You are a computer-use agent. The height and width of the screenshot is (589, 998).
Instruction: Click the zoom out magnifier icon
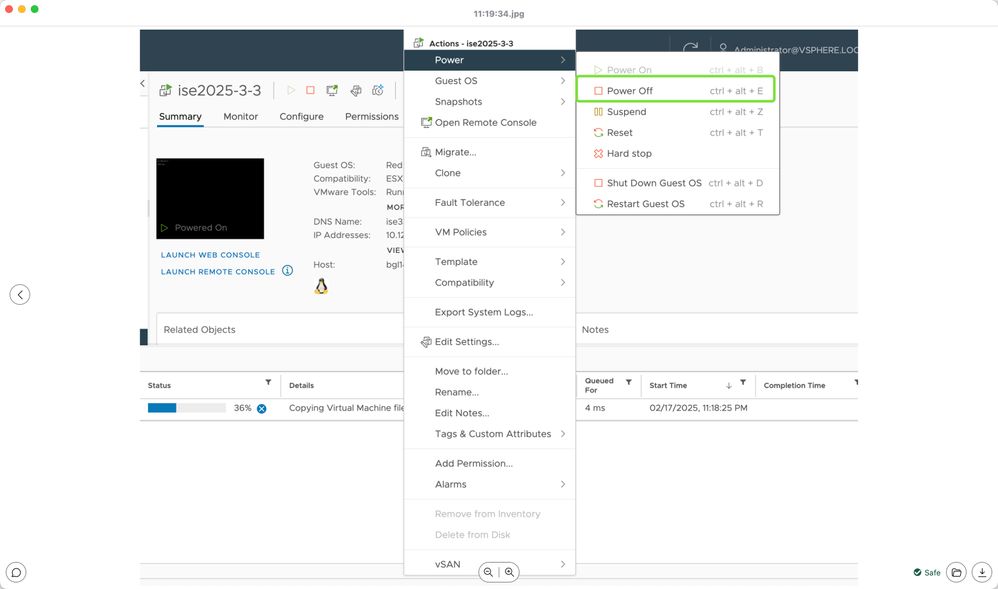[x=488, y=572]
